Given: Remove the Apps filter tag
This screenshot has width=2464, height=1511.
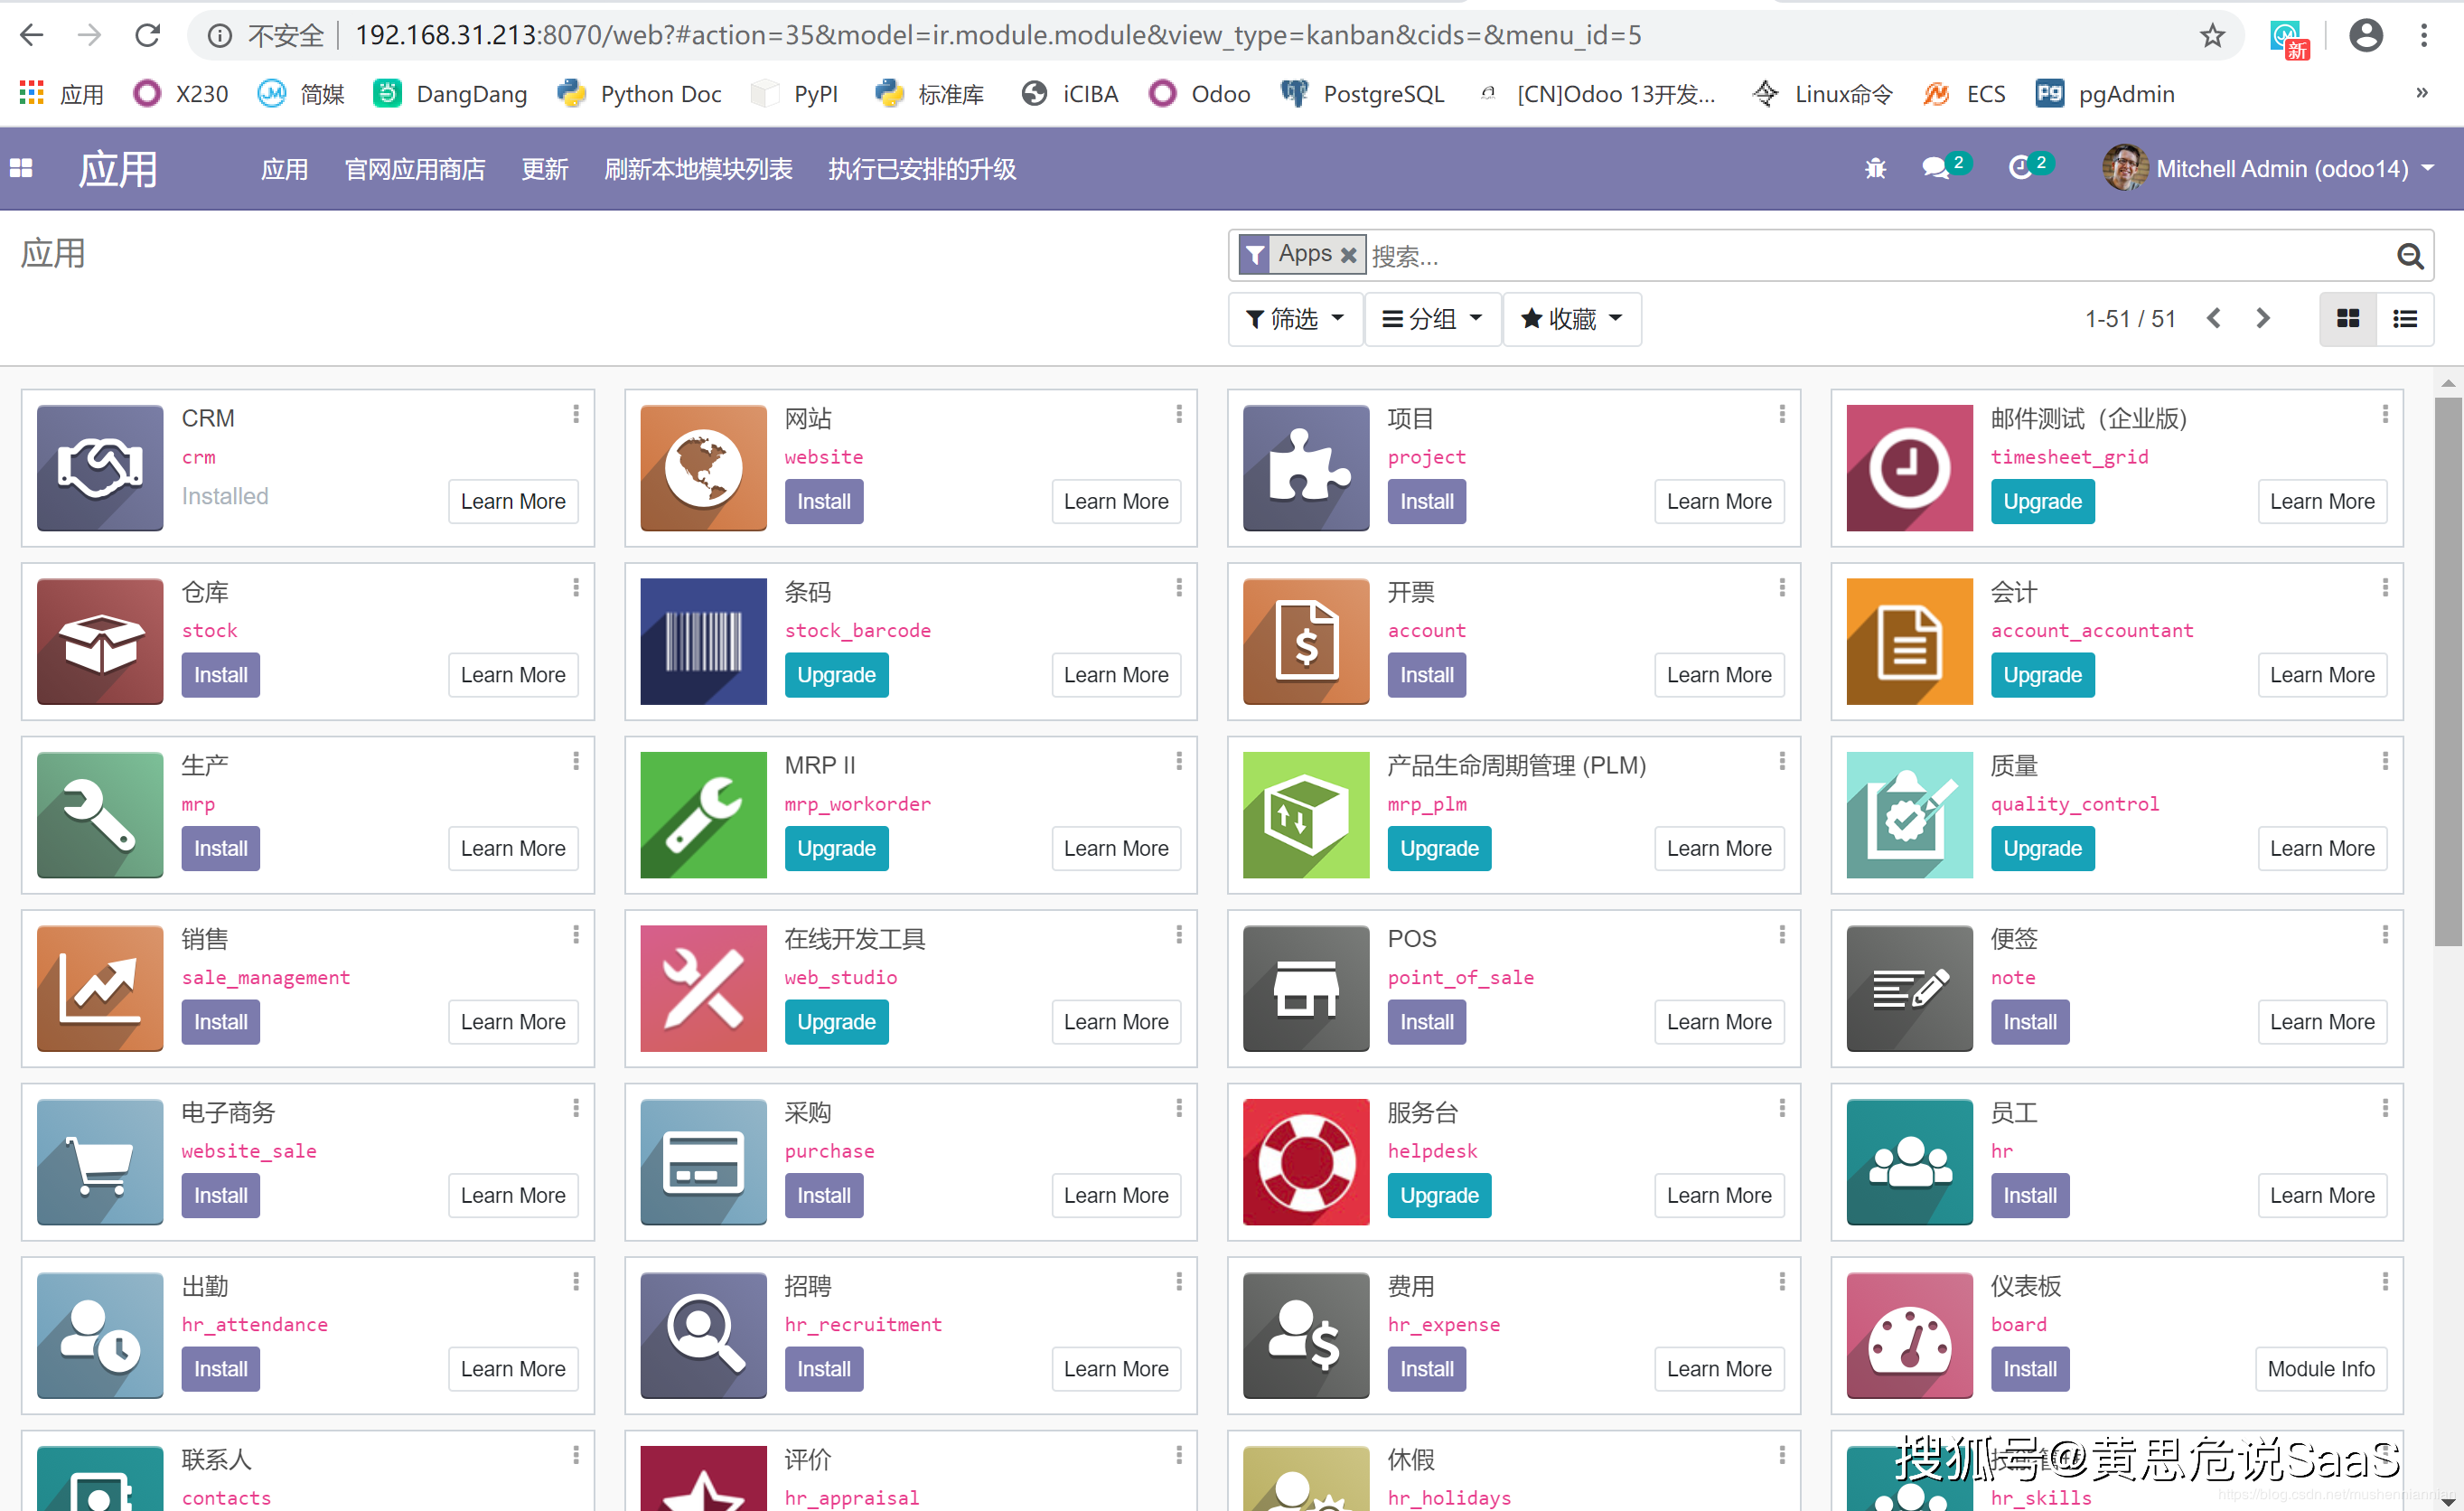Looking at the screenshot, I should click(1348, 255).
